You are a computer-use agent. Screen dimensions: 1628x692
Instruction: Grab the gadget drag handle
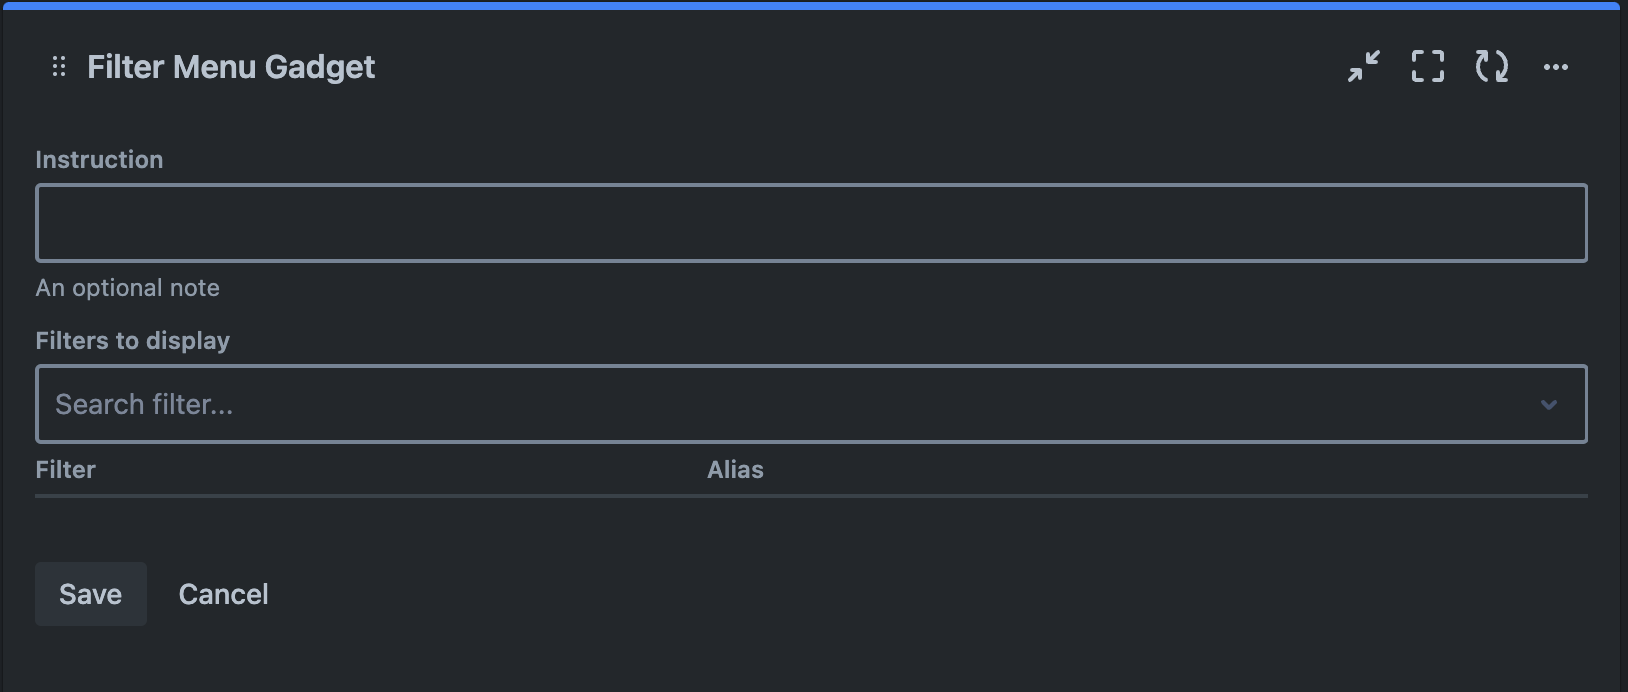pyautogui.click(x=57, y=66)
